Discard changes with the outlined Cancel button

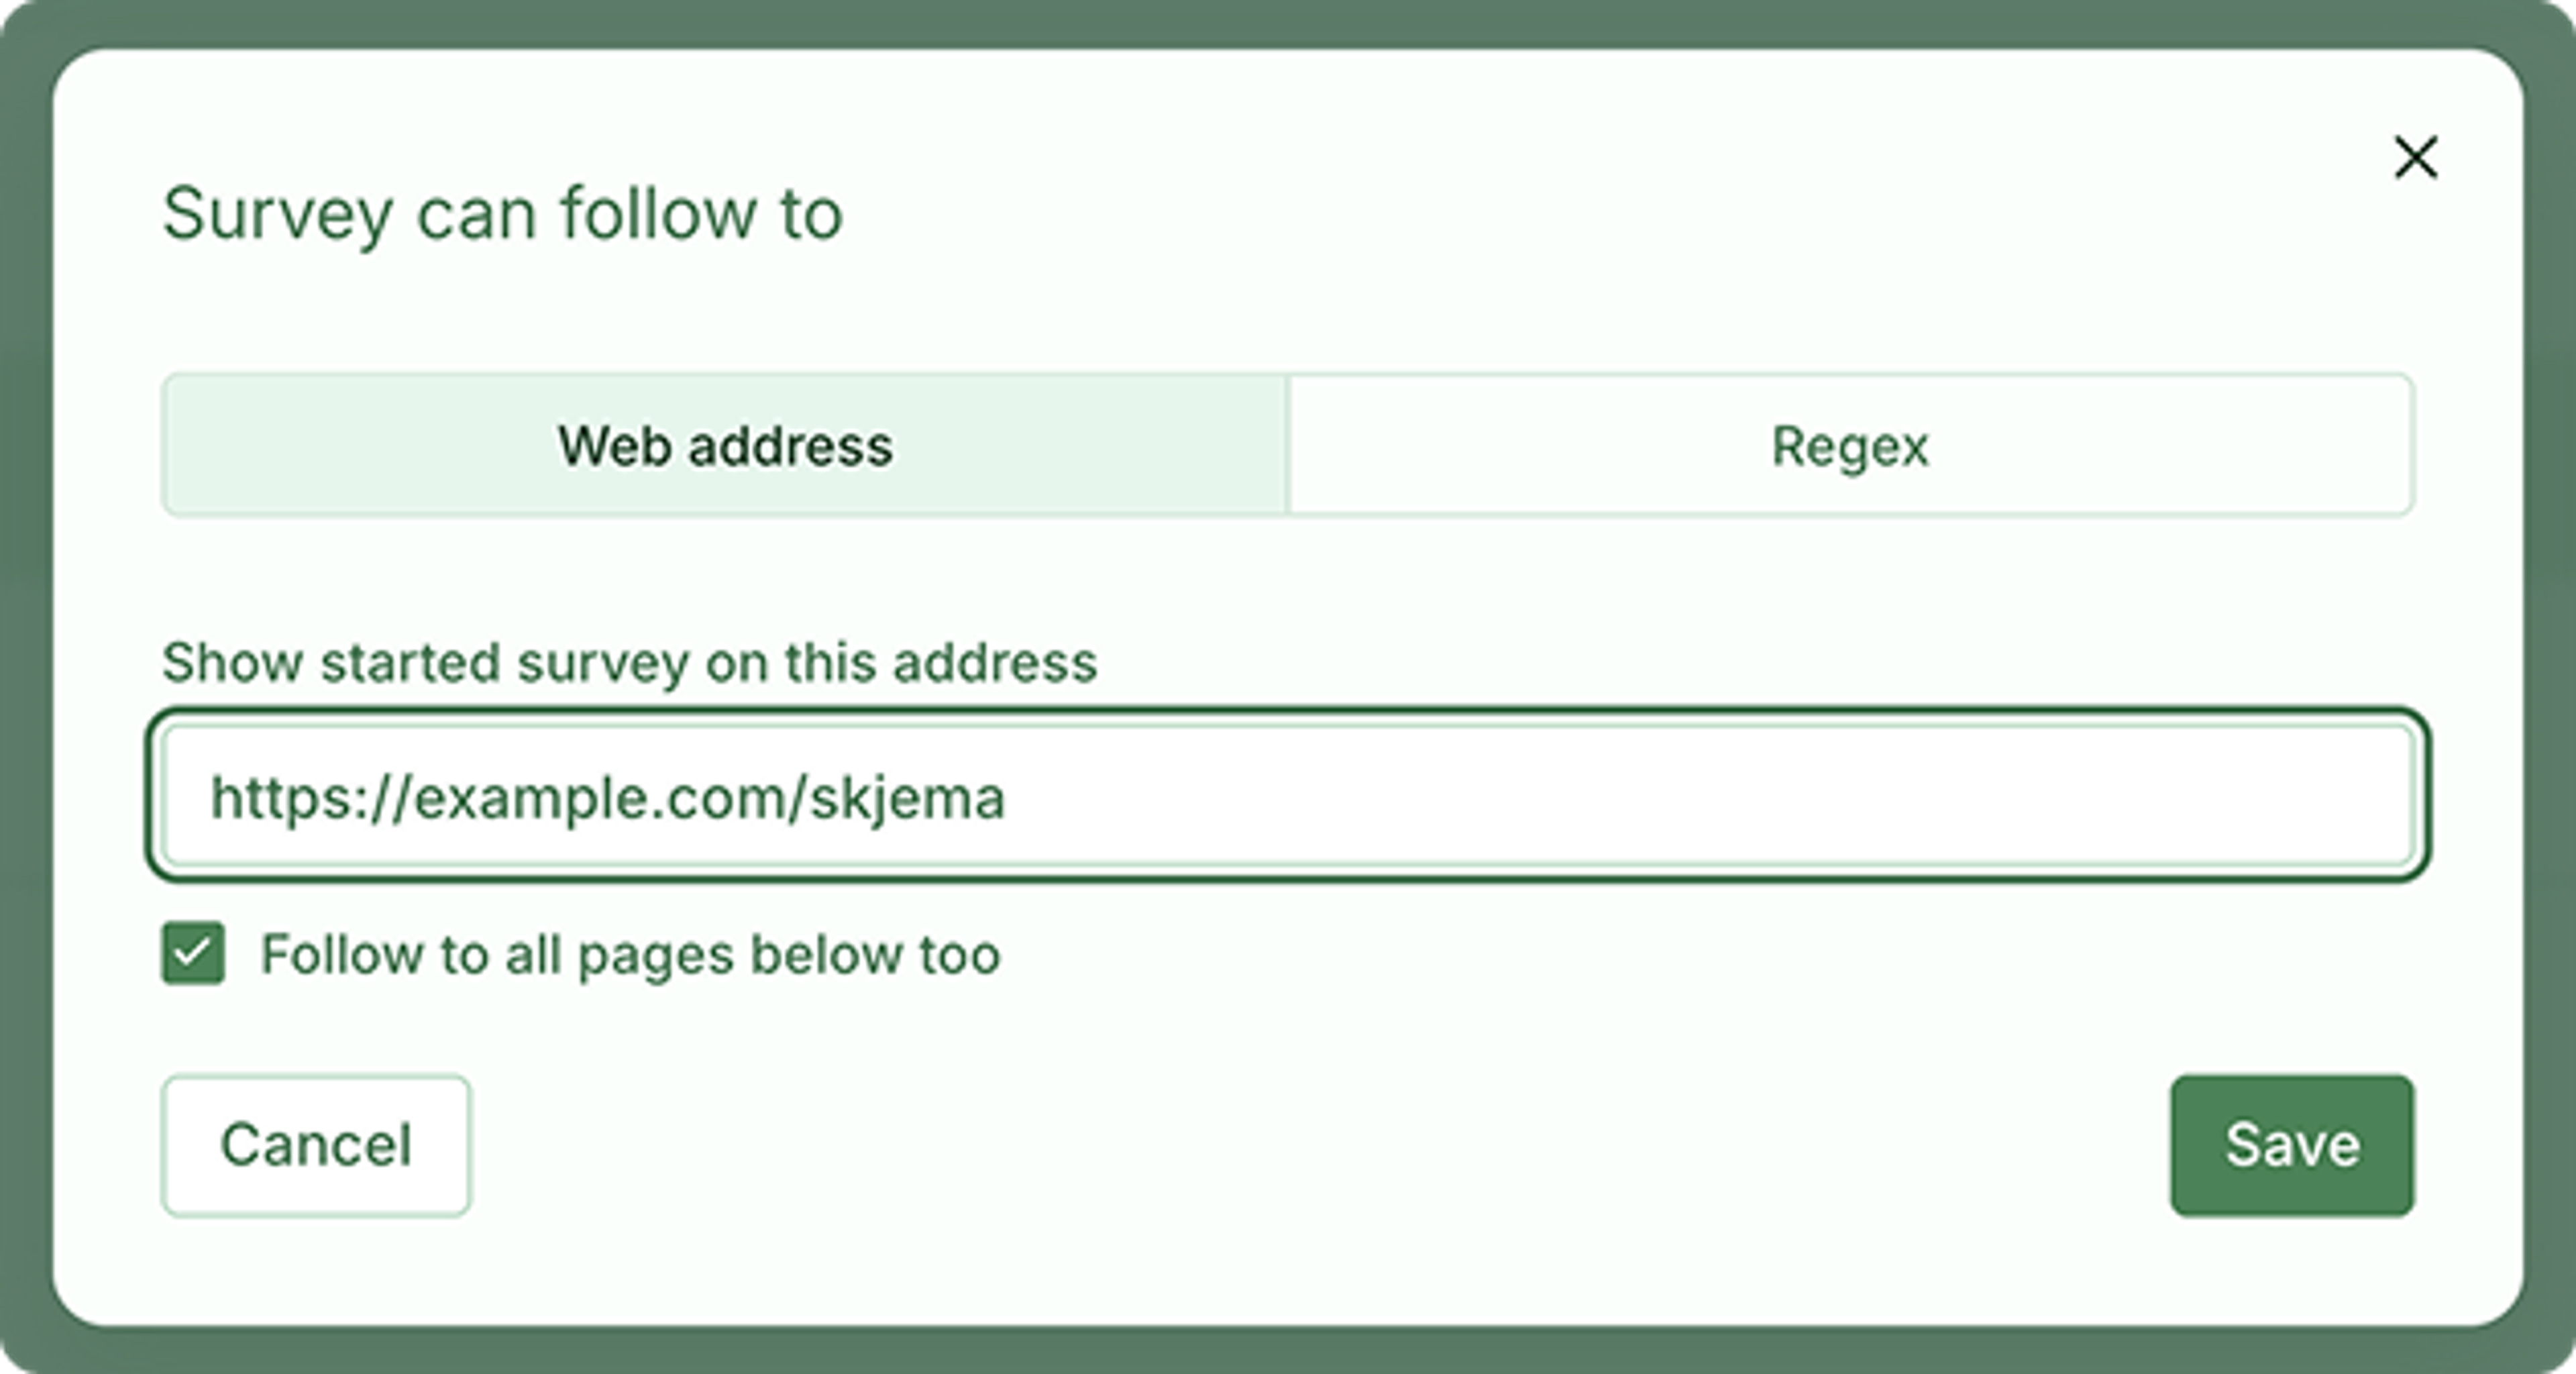316,1145
